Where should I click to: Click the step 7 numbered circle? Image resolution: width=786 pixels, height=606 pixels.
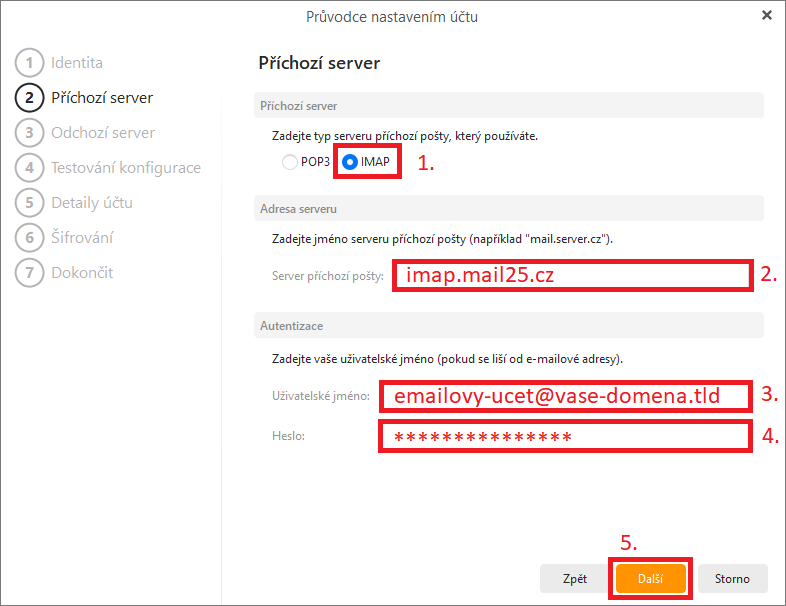click(30, 273)
